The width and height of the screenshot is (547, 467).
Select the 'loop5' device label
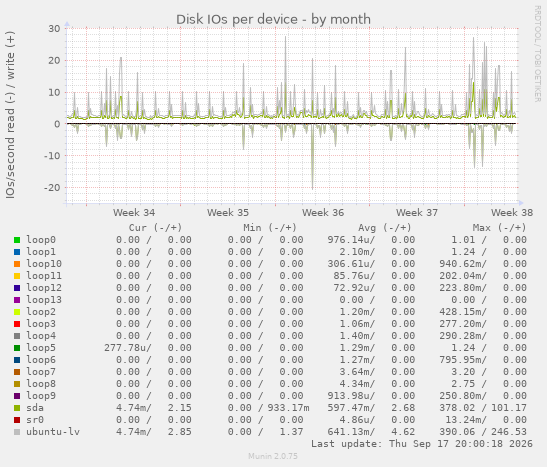41,347
